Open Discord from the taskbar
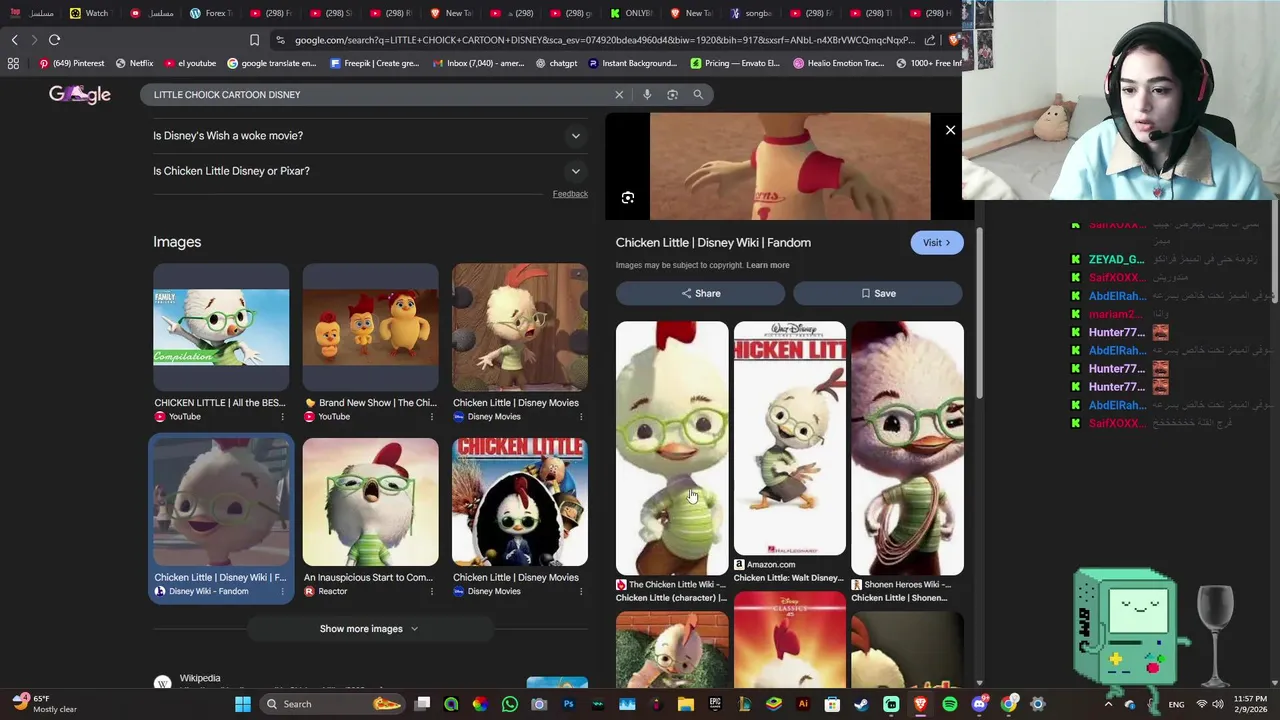Viewport: 1280px width, 720px height. pos(979,704)
